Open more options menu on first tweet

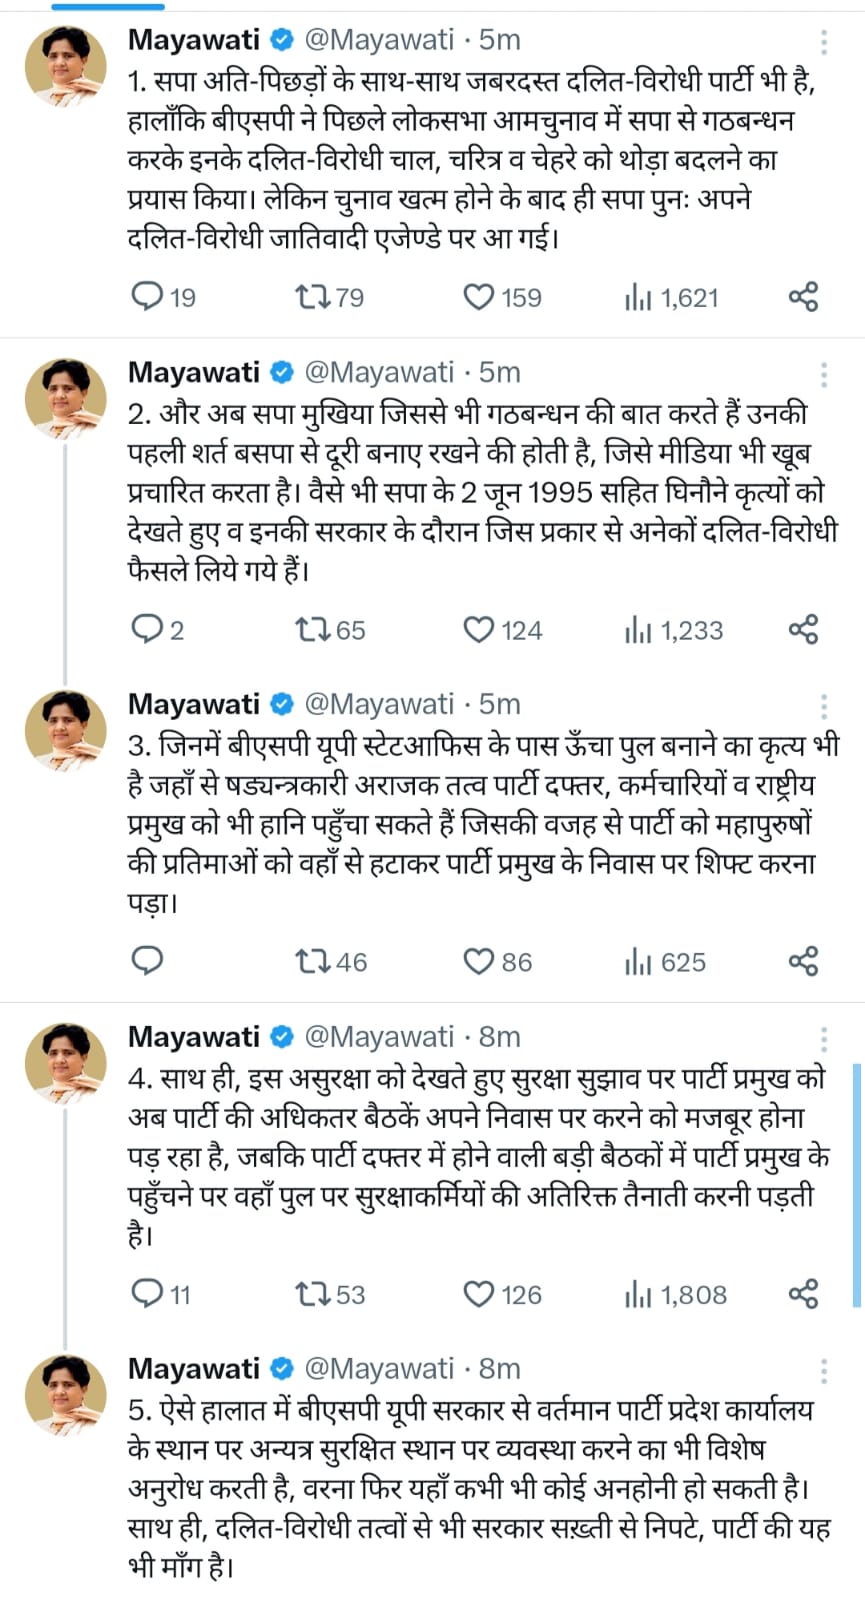(x=824, y=41)
